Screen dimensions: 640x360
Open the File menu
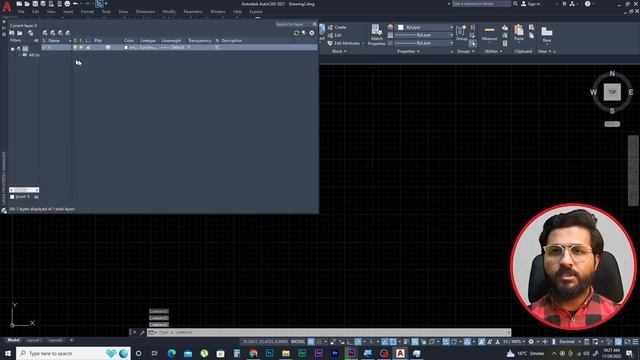(x=21, y=12)
